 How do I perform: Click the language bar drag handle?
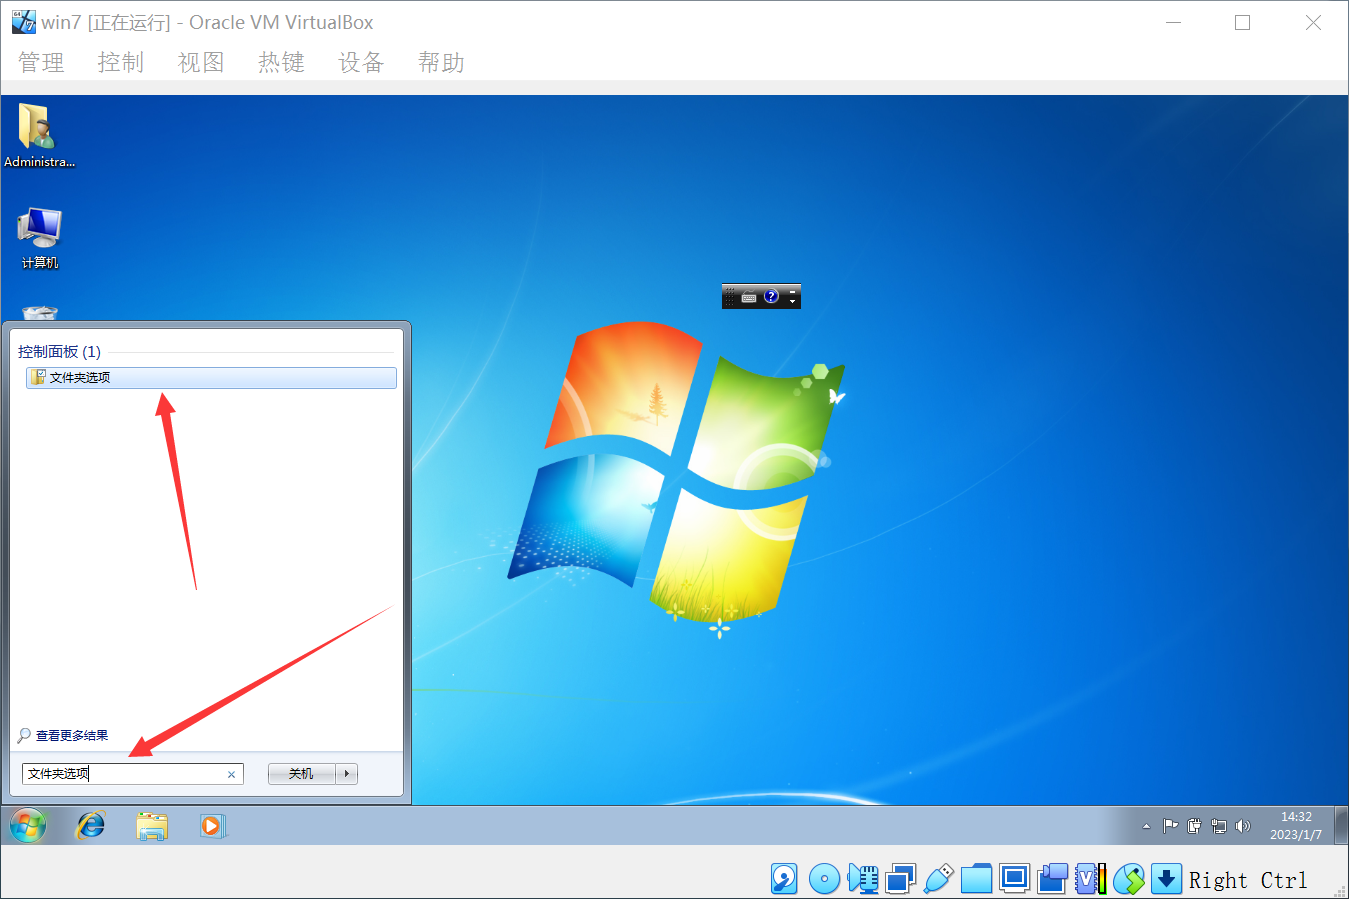click(730, 296)
